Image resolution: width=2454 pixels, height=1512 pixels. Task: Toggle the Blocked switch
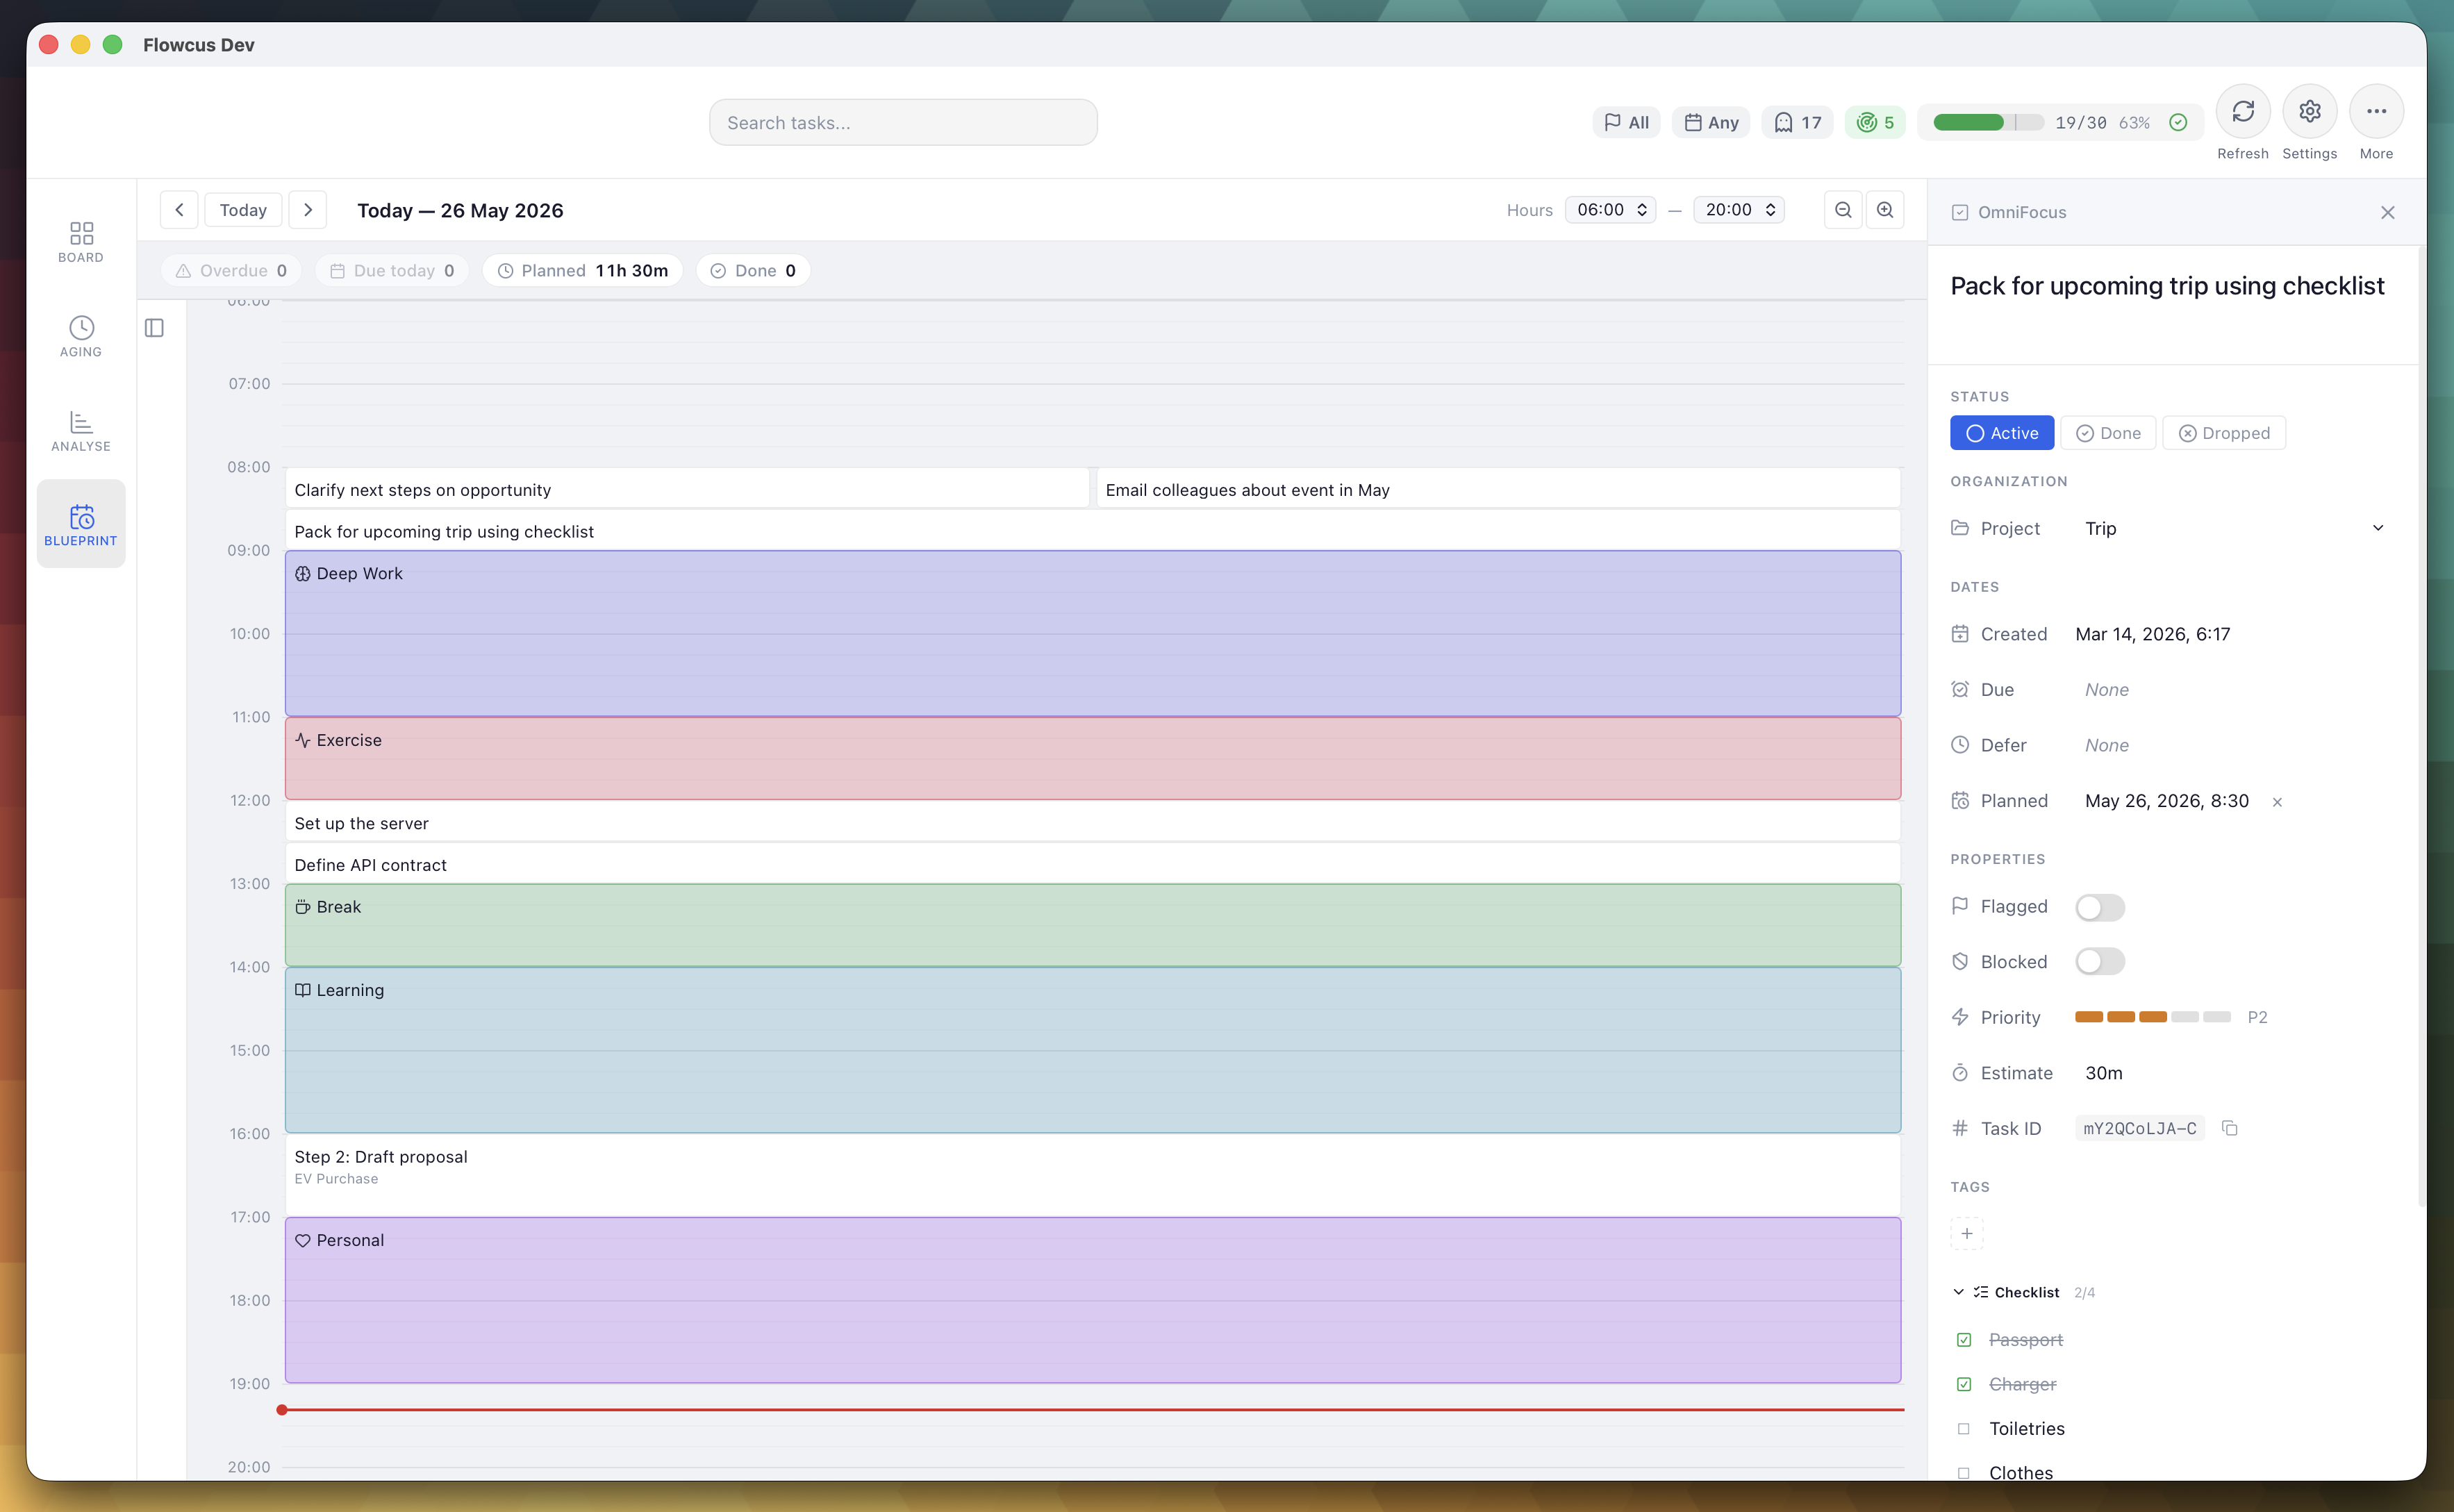pyautogui.click(x=2099, y=961)
